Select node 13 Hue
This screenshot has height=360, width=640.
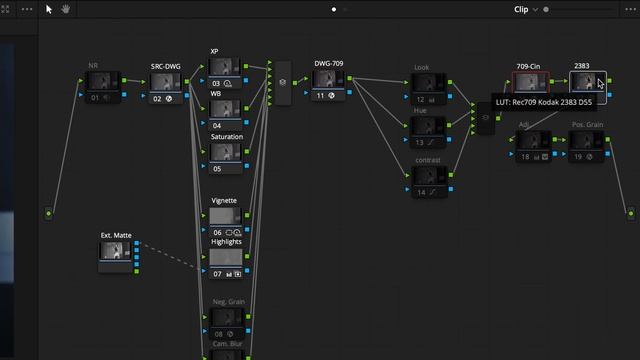(428, 132)
